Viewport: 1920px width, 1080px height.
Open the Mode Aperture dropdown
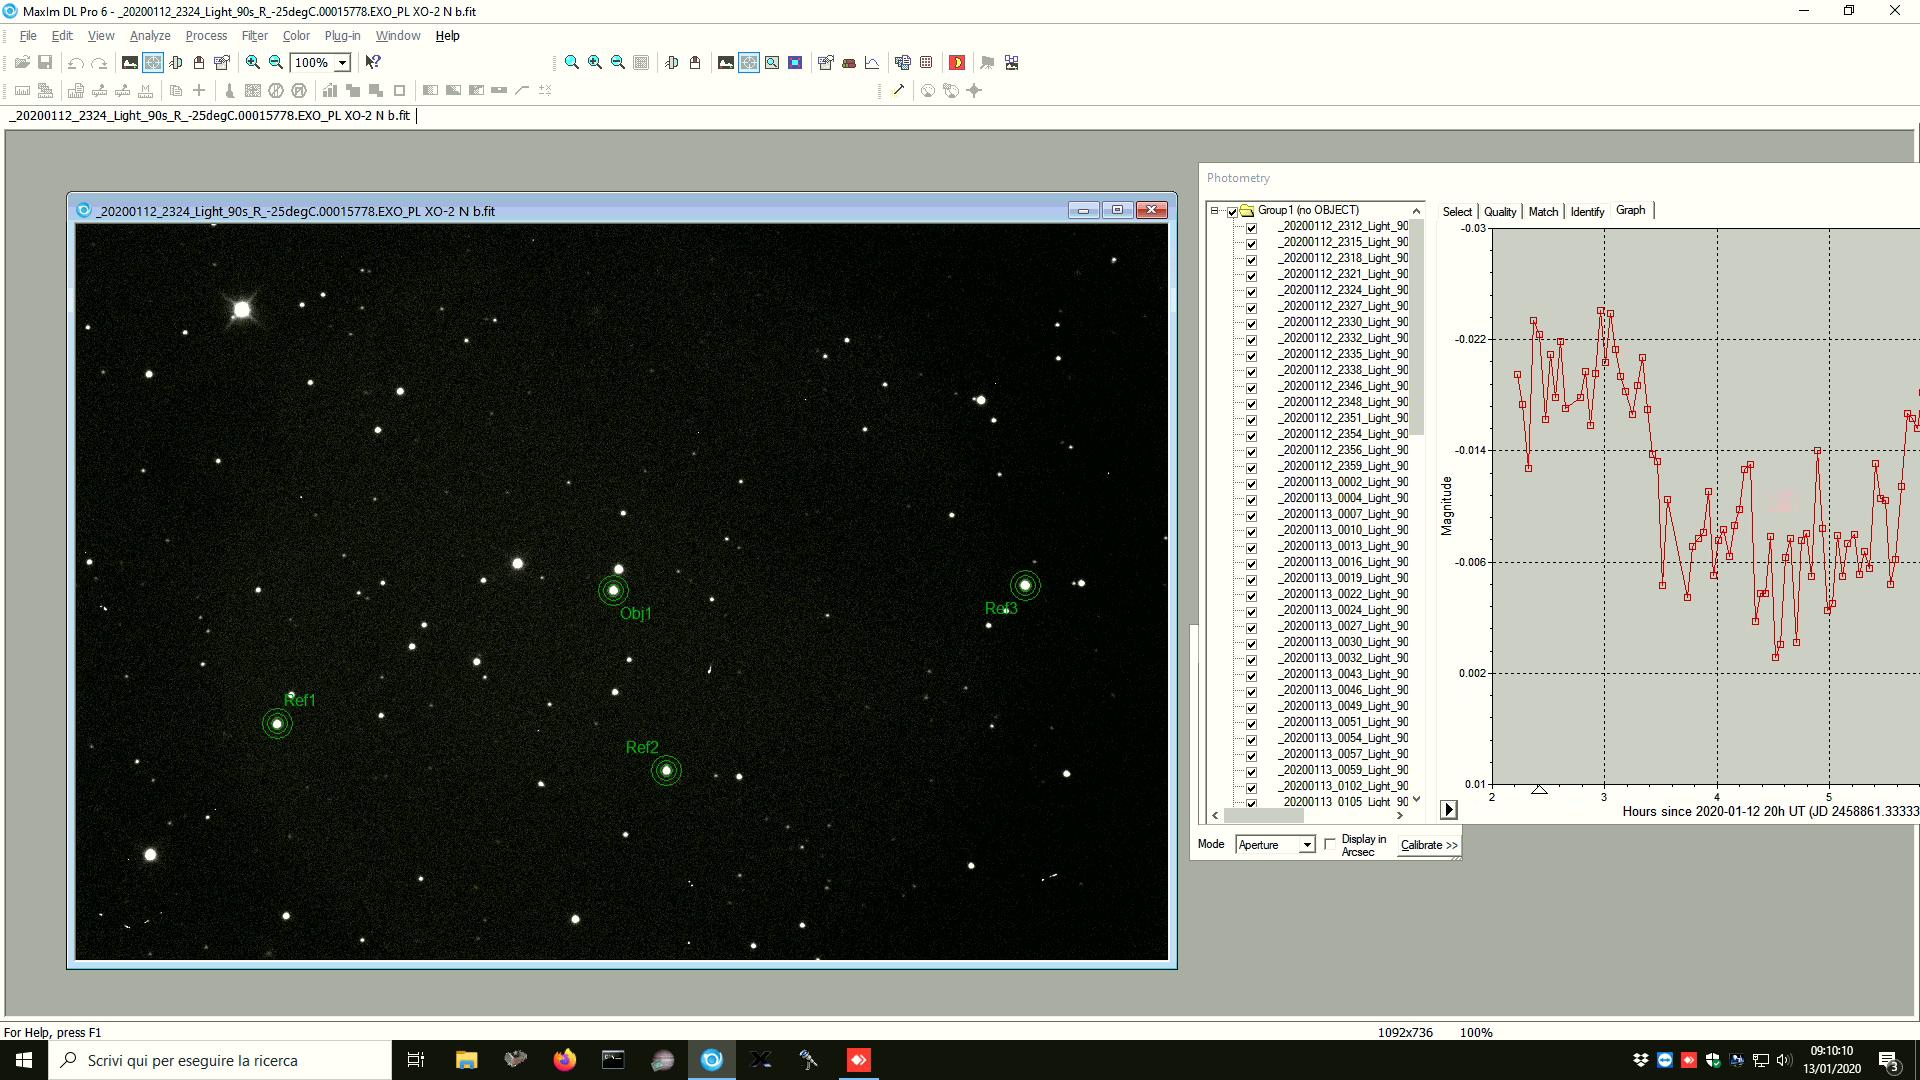click(1306, 845)
